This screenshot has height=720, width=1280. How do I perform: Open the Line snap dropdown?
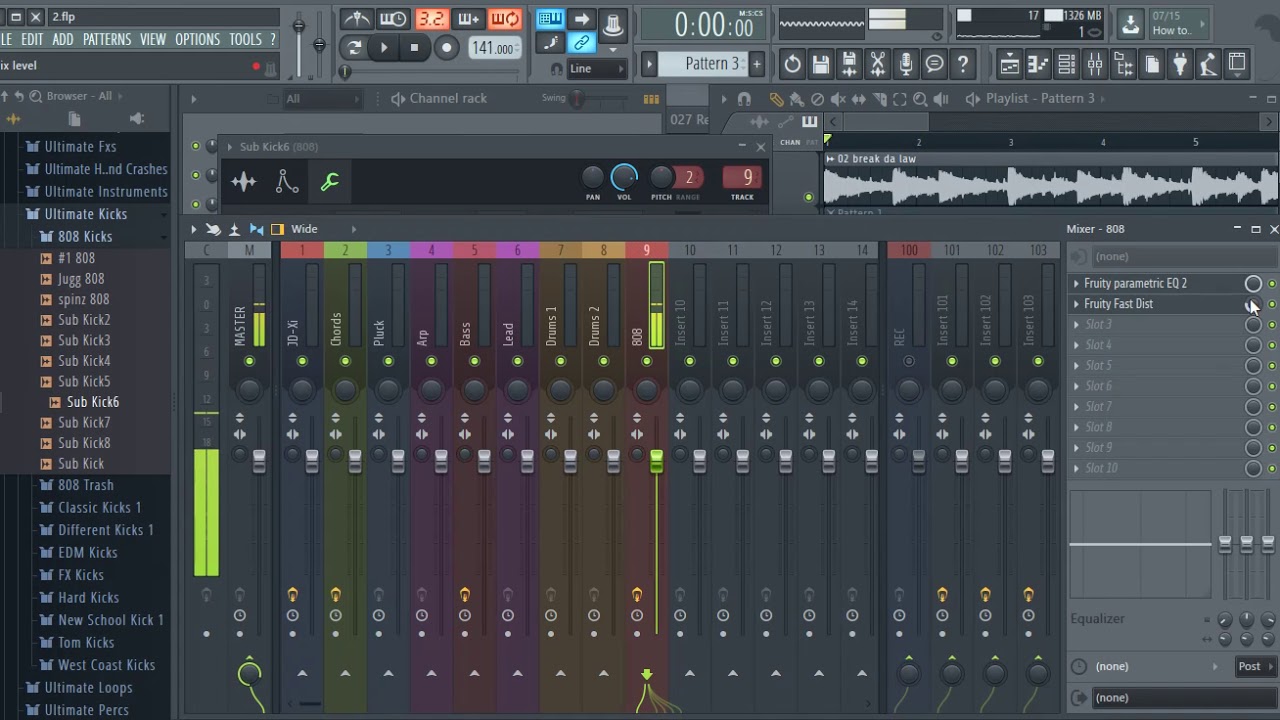click(596, 69)
